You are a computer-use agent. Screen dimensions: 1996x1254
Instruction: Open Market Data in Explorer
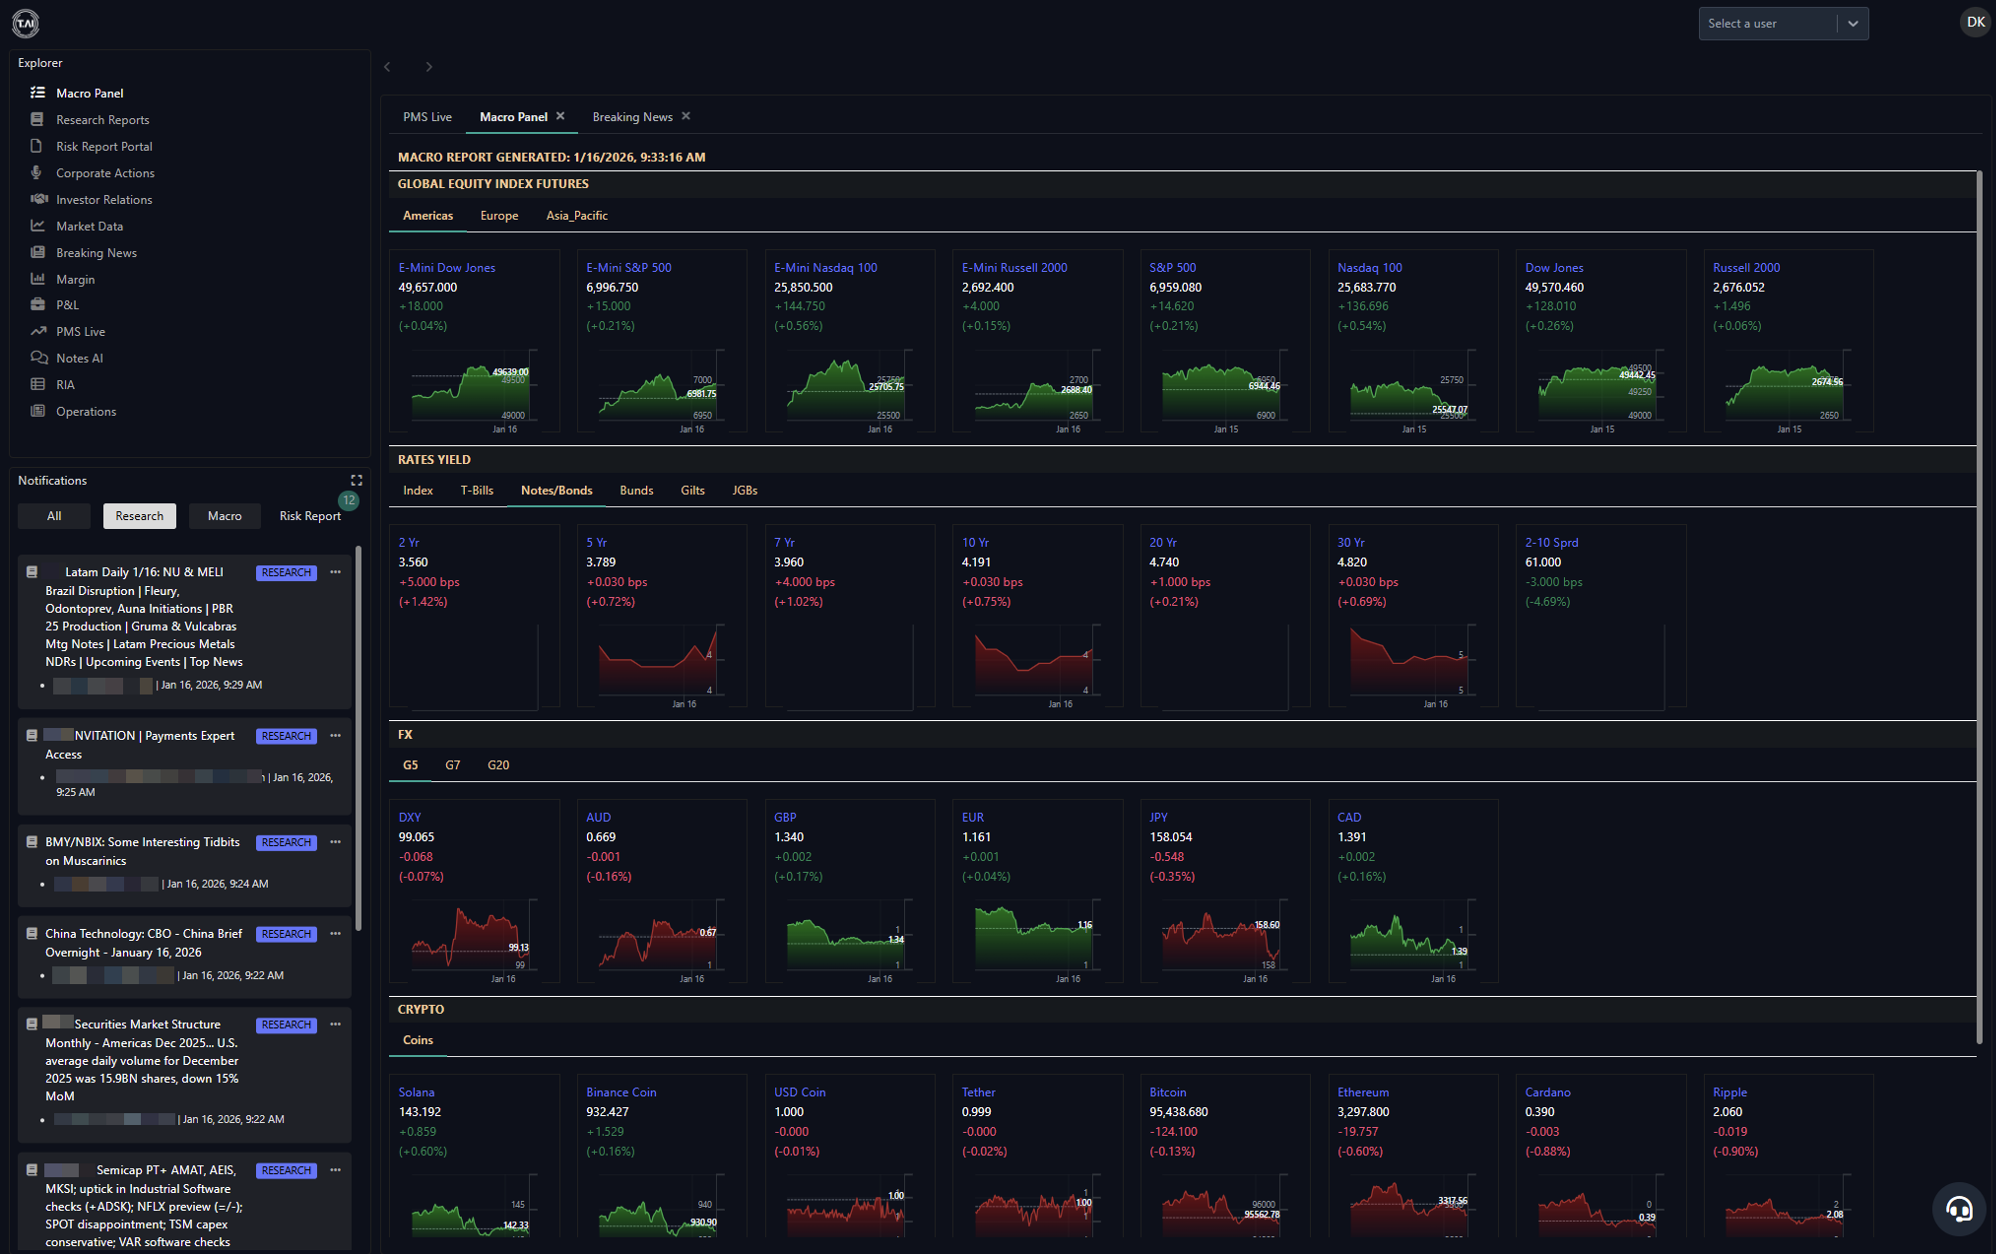coord(90,226)
